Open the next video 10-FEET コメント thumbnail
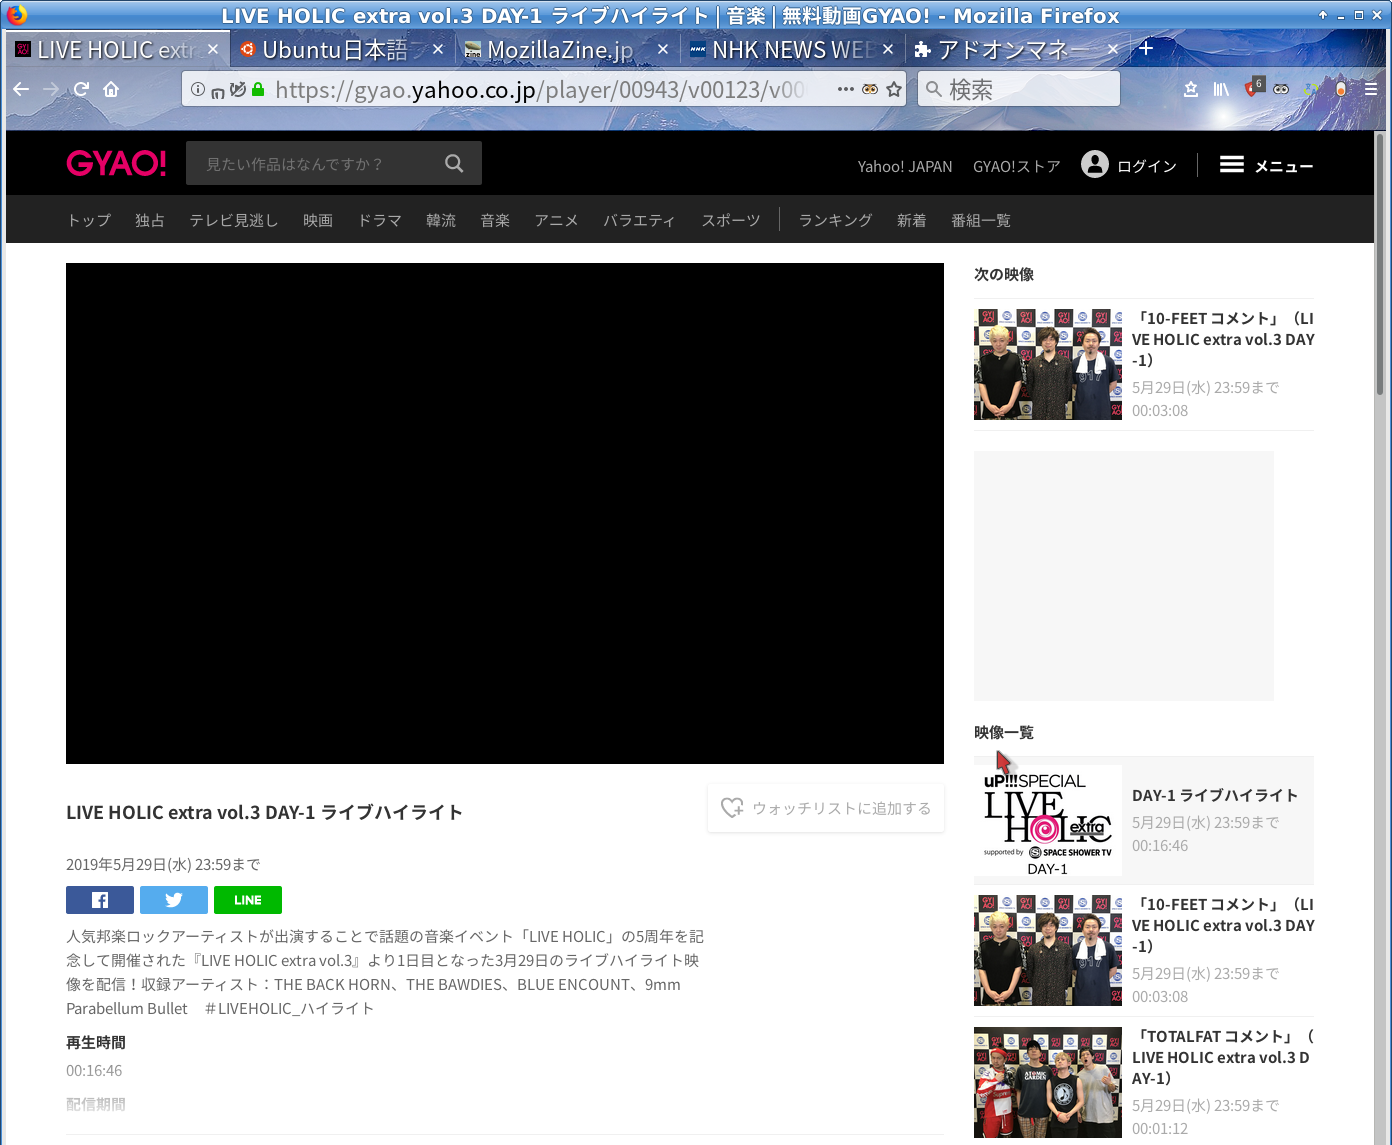Image resolution: width=1392 pixels, height=1145 pixels. coord(1048,364)
